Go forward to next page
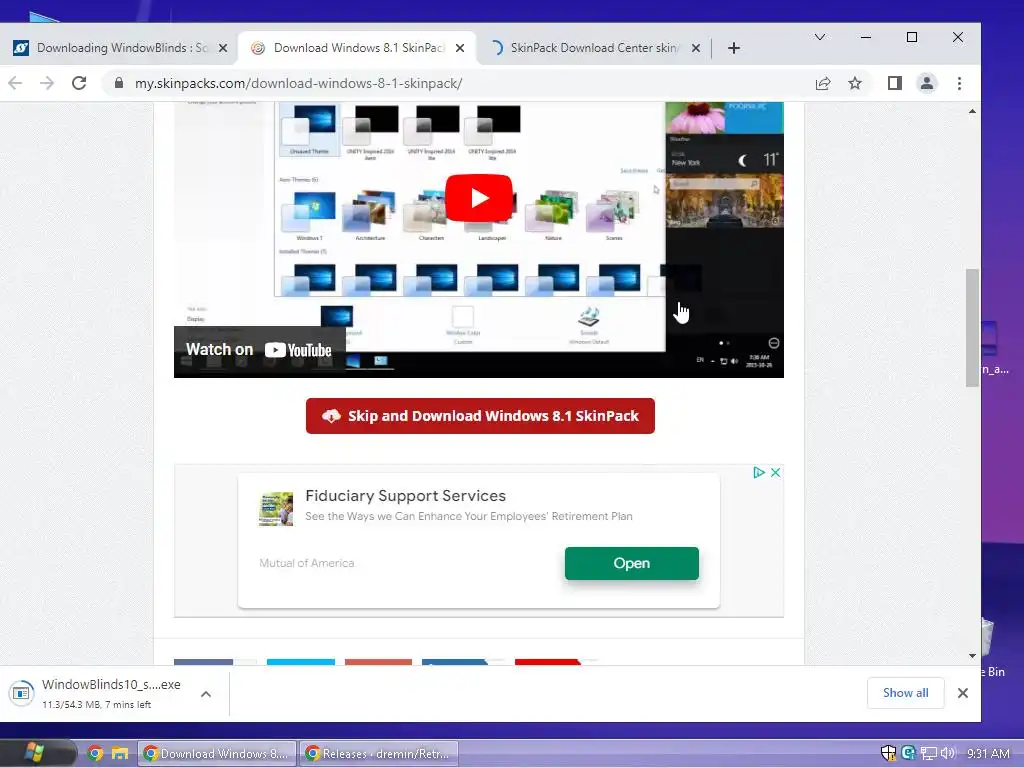Image resolution: width=1024 pixels, height=768 pixels. tap(47, 83)
